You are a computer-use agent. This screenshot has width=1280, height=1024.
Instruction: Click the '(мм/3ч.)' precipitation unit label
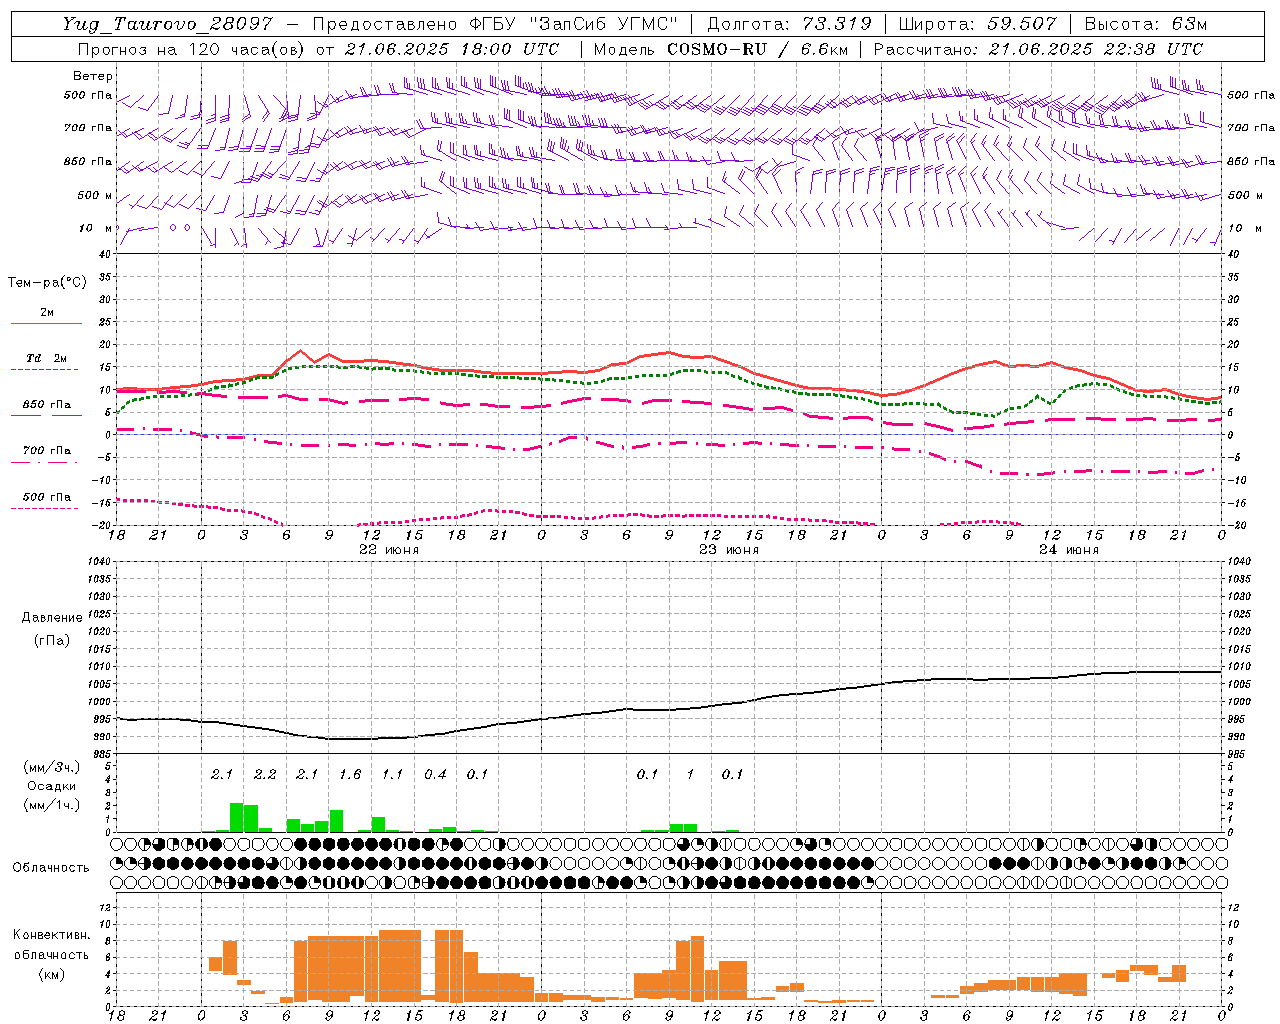[x=51, y=767]
